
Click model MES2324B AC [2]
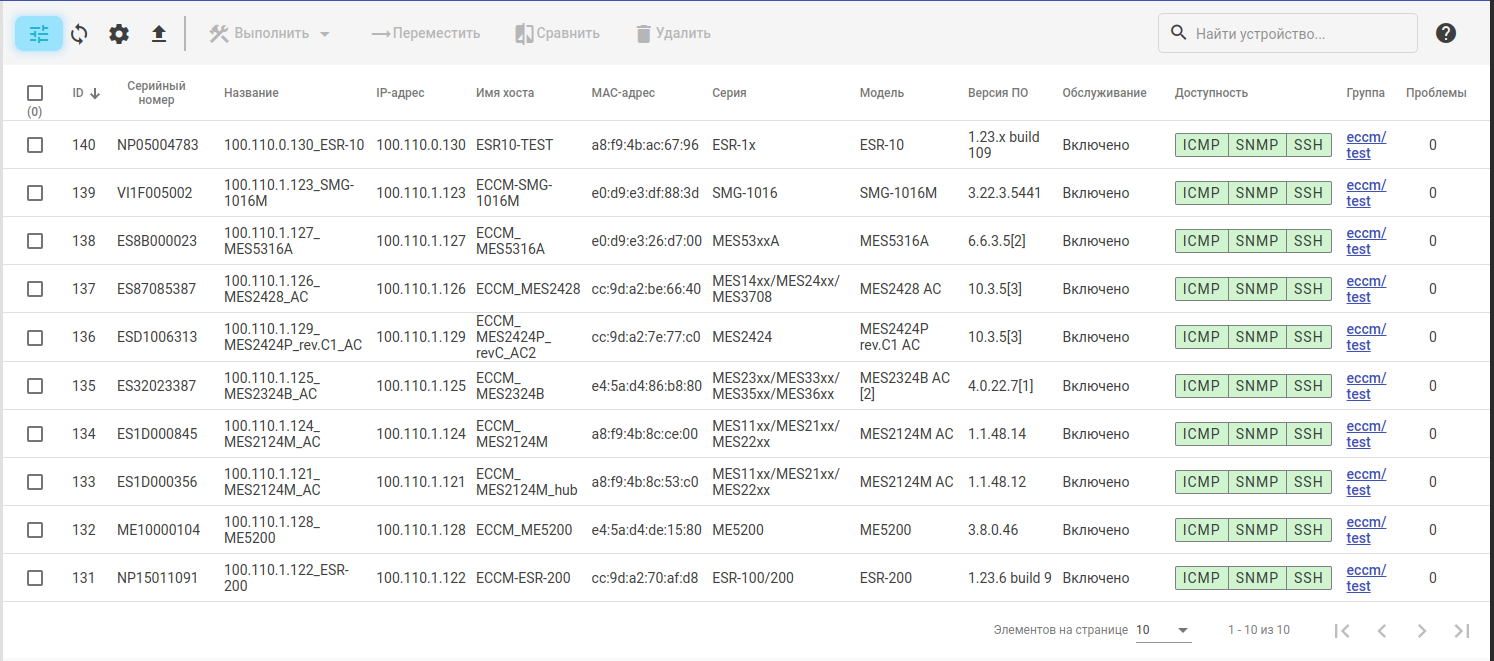(905, 386)
